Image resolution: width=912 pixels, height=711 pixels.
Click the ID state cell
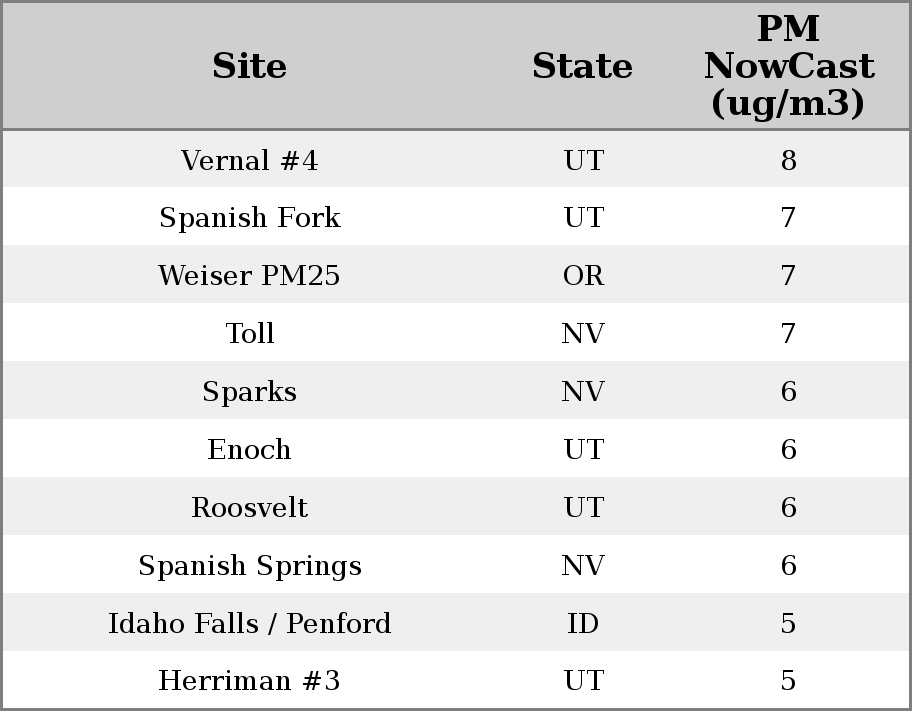583,624
